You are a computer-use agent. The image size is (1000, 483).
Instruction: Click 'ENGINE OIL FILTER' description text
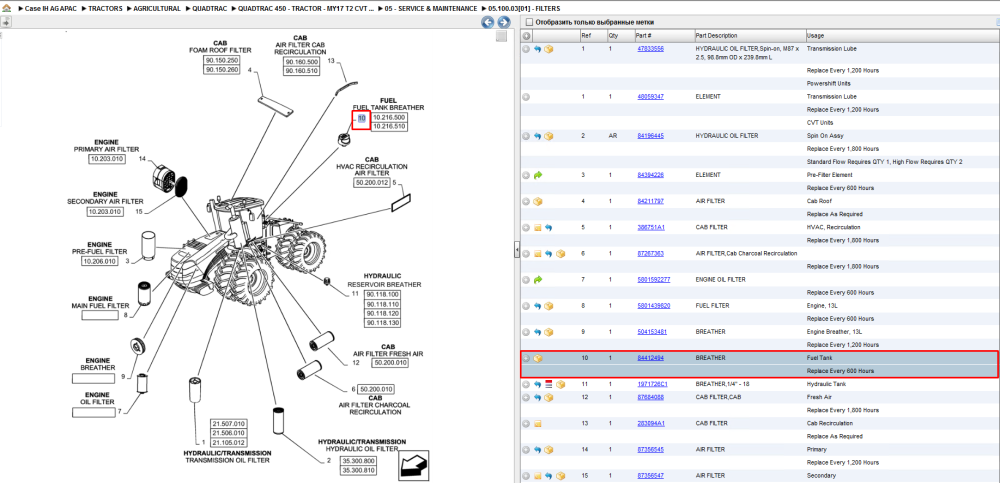tap(721, 279)
